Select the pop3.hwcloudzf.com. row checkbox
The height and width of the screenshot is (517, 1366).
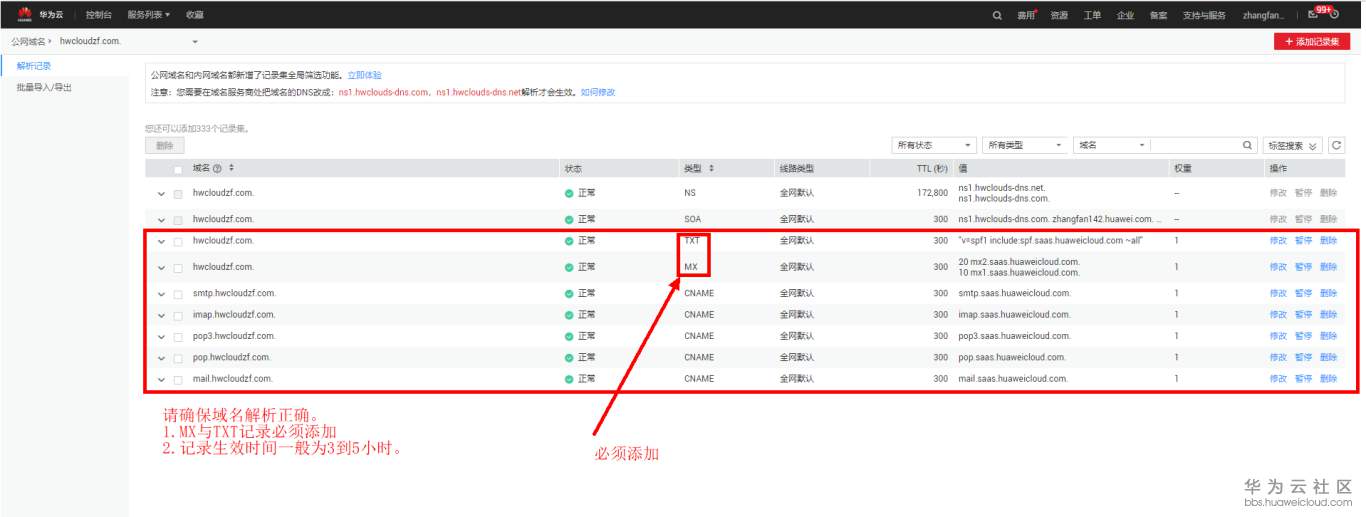178,337
